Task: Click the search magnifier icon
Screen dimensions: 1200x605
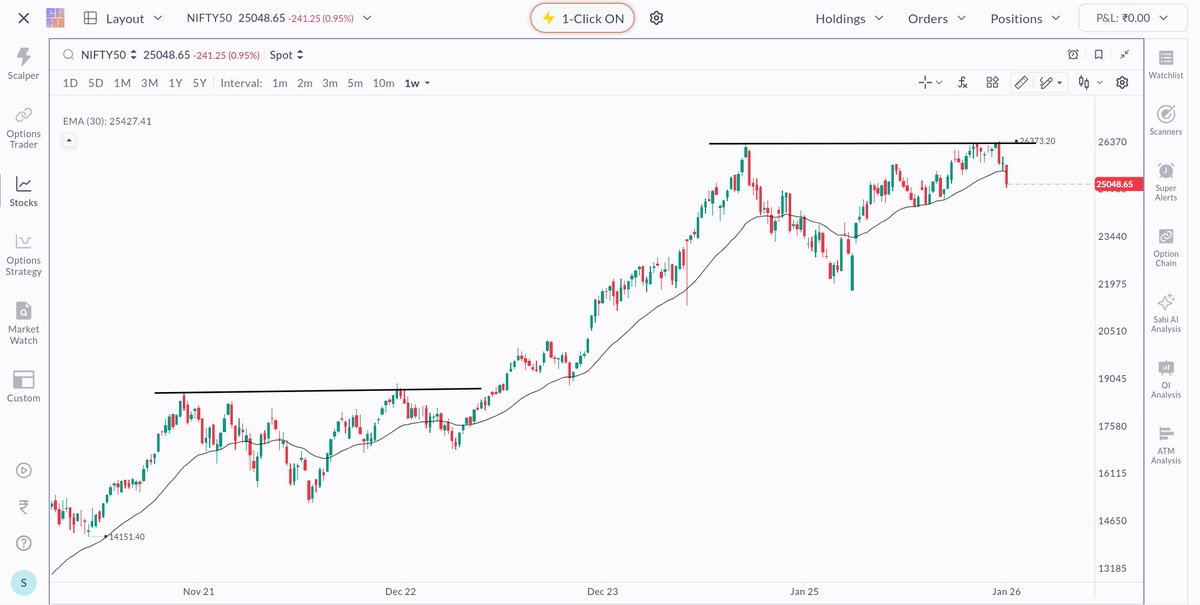Action: pyautogui.click(x=68, y=55)
